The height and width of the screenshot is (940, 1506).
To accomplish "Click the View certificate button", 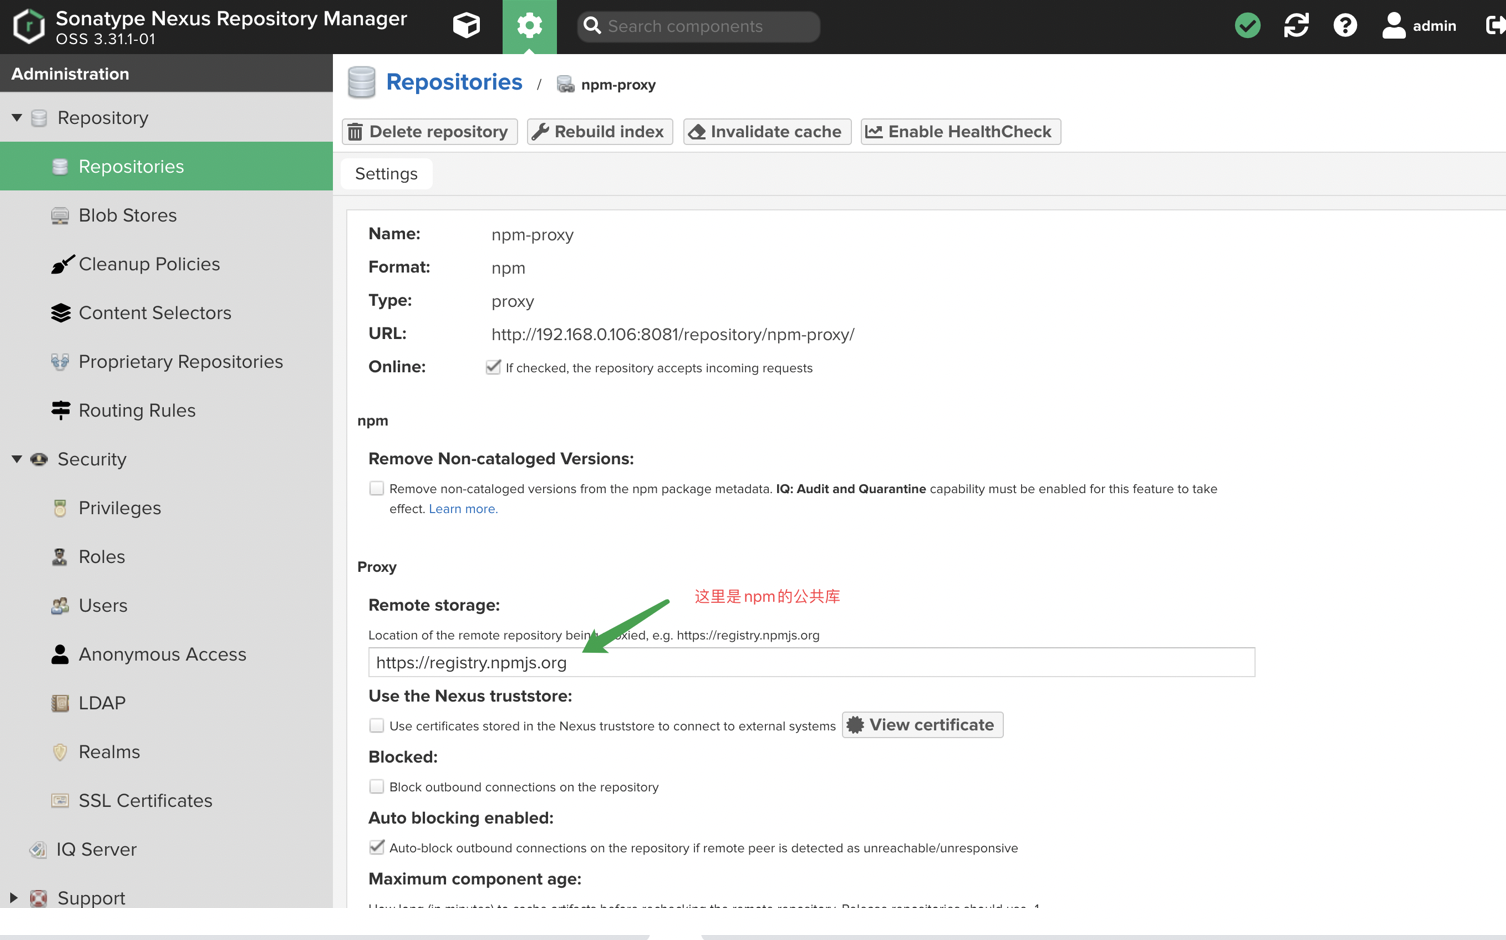I will [922, 725].
